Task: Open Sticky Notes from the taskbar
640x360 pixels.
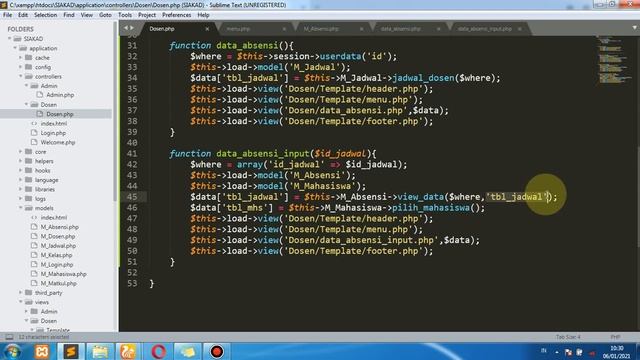Action: coord(187,351)
